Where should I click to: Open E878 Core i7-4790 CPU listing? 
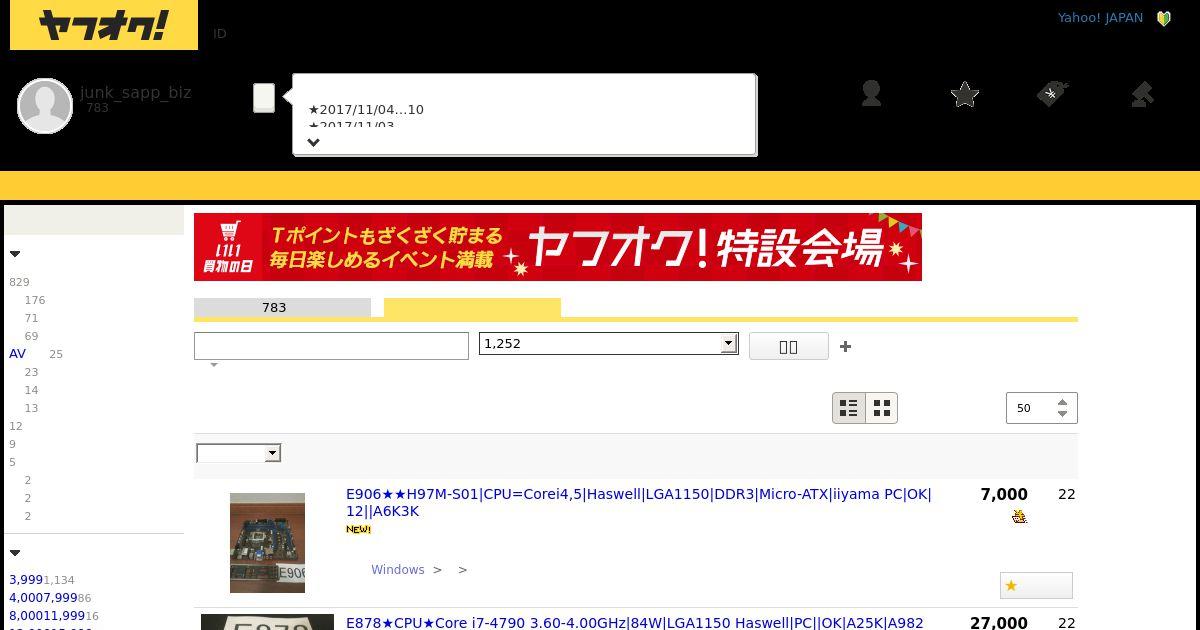click(635, 622)
